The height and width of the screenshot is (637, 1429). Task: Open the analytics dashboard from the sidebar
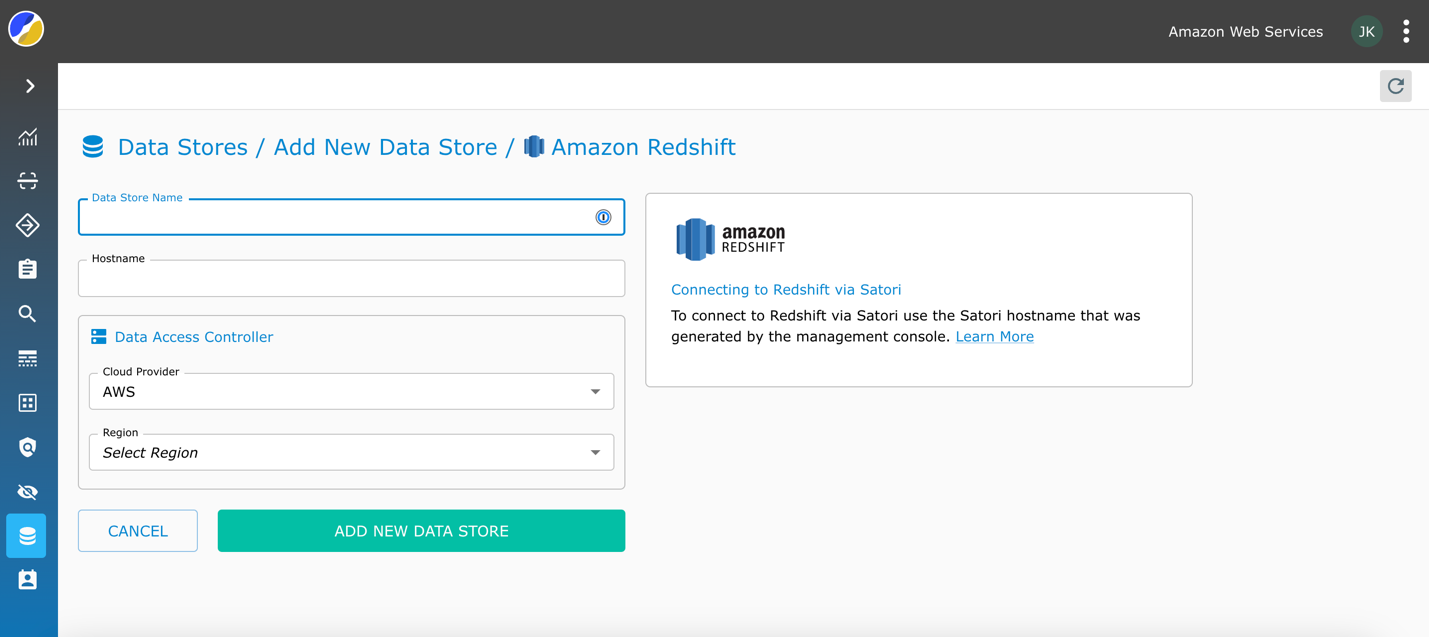27,137
